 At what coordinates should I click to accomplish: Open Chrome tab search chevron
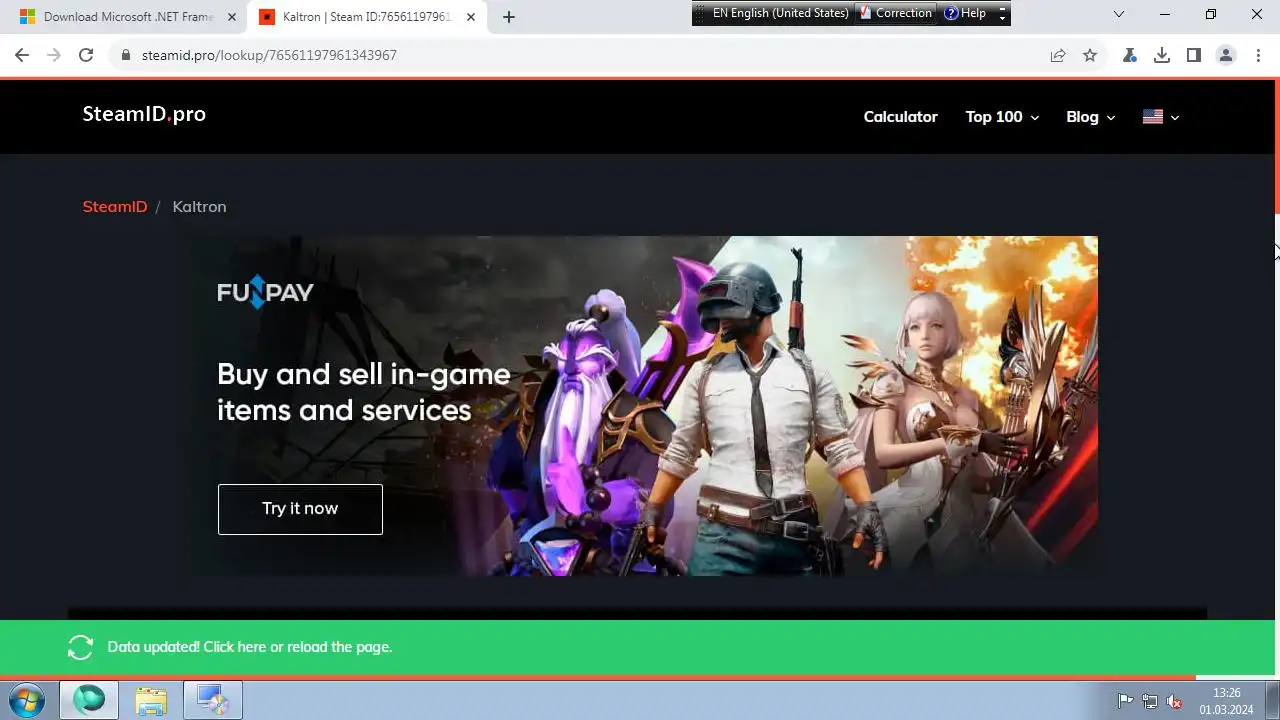pyautogui.click(x=1119, y=14)
